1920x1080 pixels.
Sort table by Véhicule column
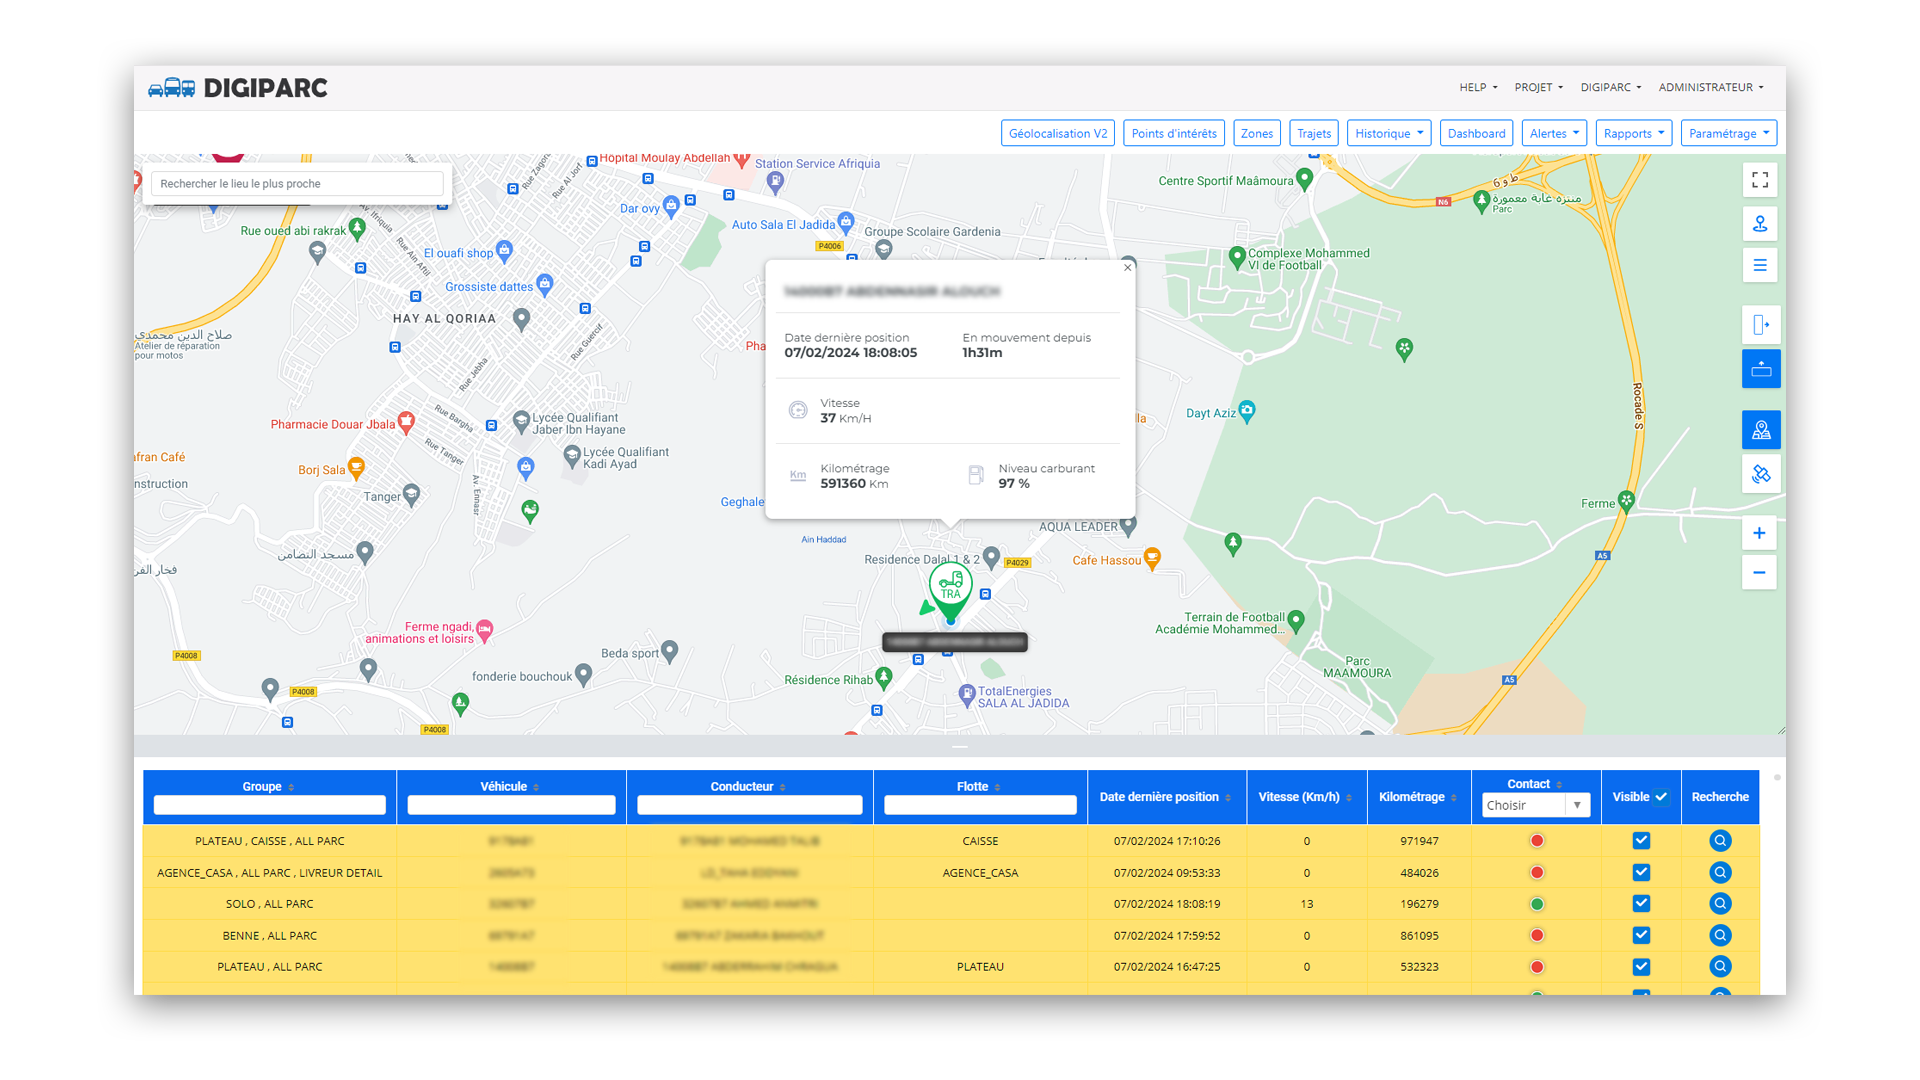pyautogui.click(x=536, y=788)
